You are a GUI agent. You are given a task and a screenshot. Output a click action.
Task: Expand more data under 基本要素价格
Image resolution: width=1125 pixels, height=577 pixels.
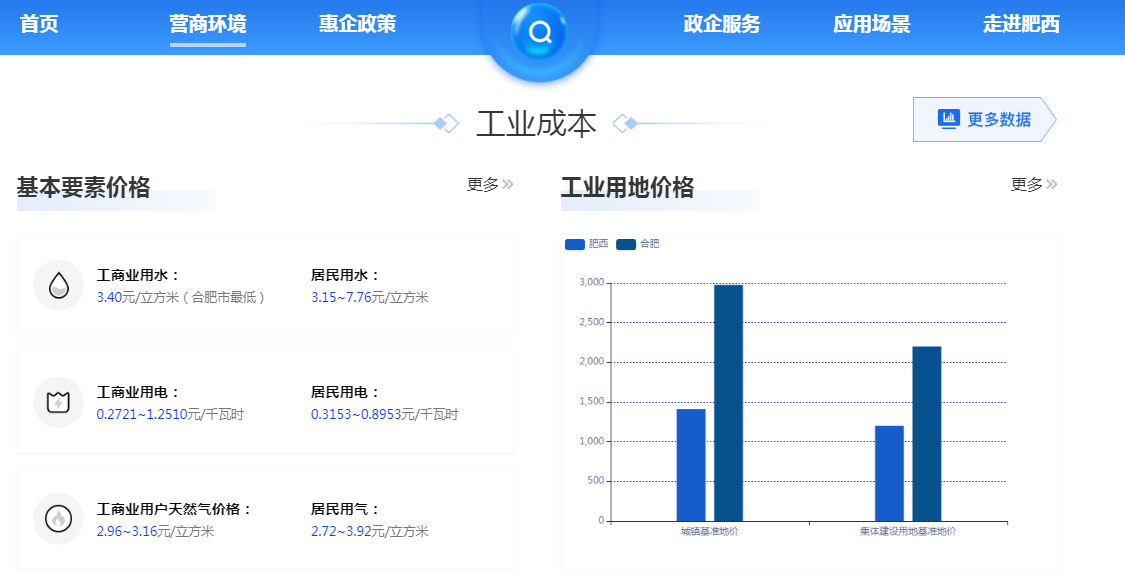click(487, 184)
